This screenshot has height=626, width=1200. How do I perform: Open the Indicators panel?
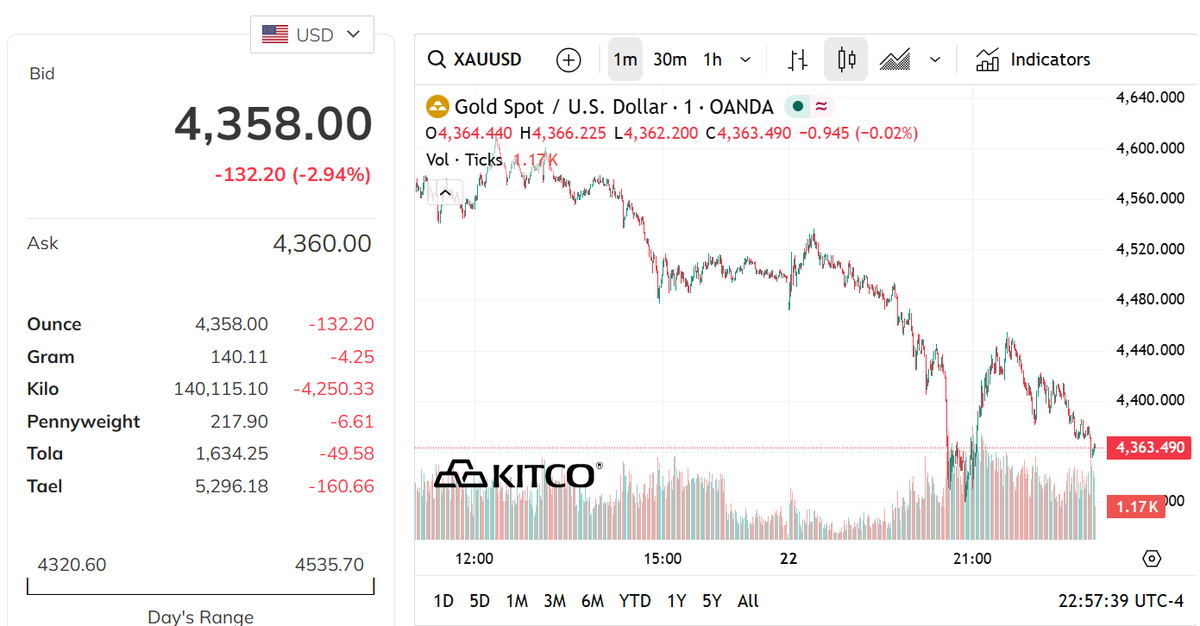pos(1032,60)
